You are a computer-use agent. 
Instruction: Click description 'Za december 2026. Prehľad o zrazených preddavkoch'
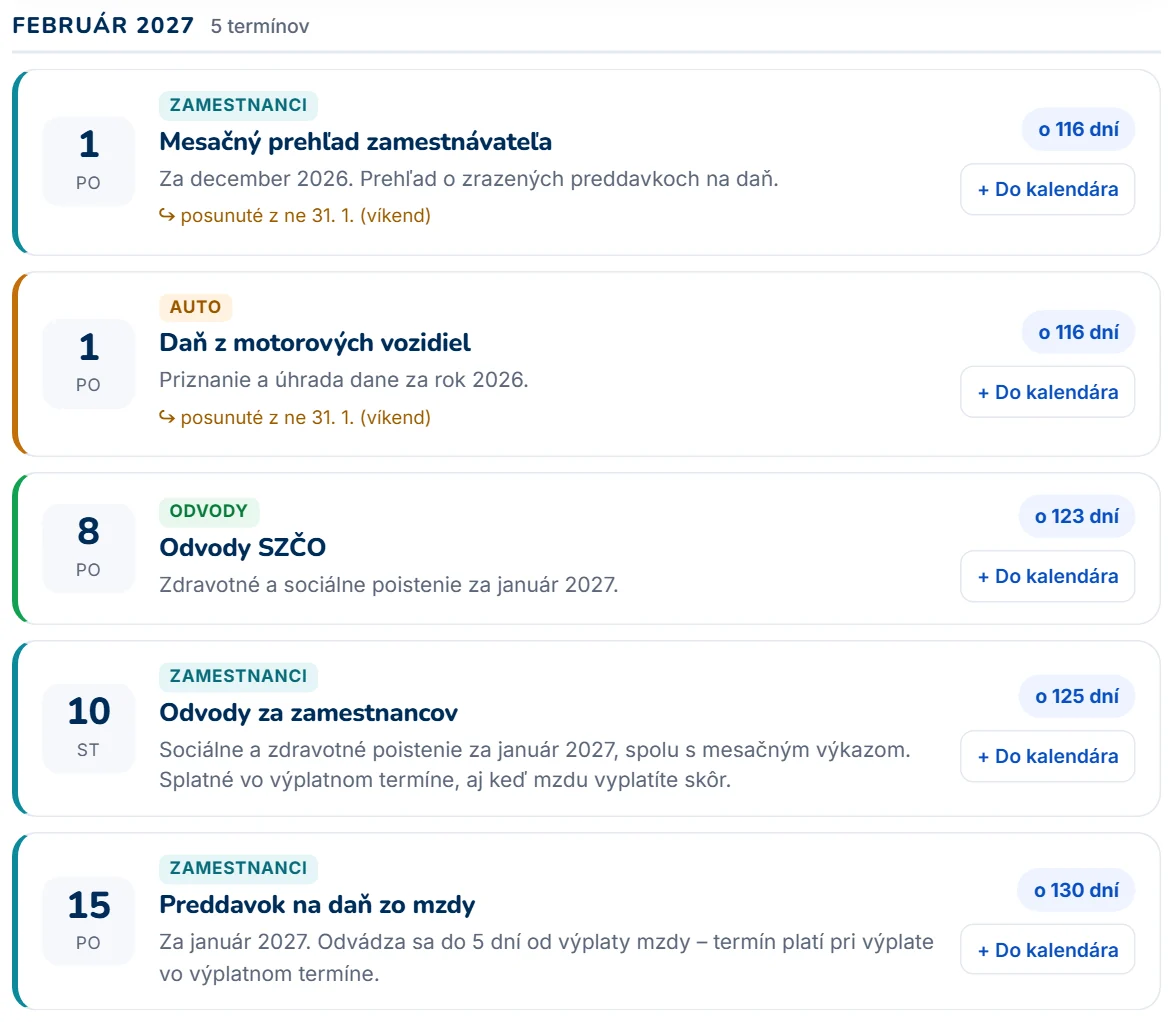click(x=468, y=179)
